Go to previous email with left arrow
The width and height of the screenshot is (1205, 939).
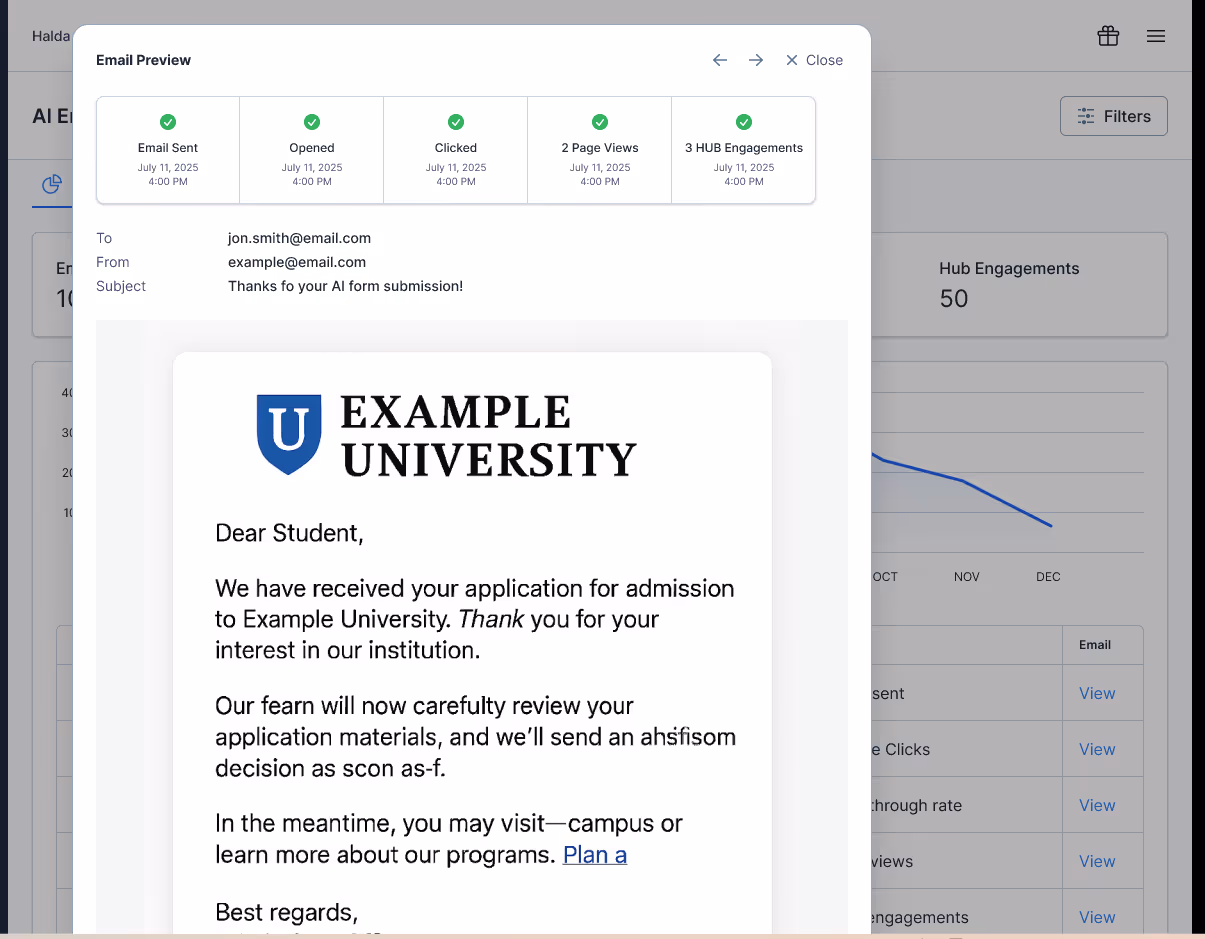[720, 60]
